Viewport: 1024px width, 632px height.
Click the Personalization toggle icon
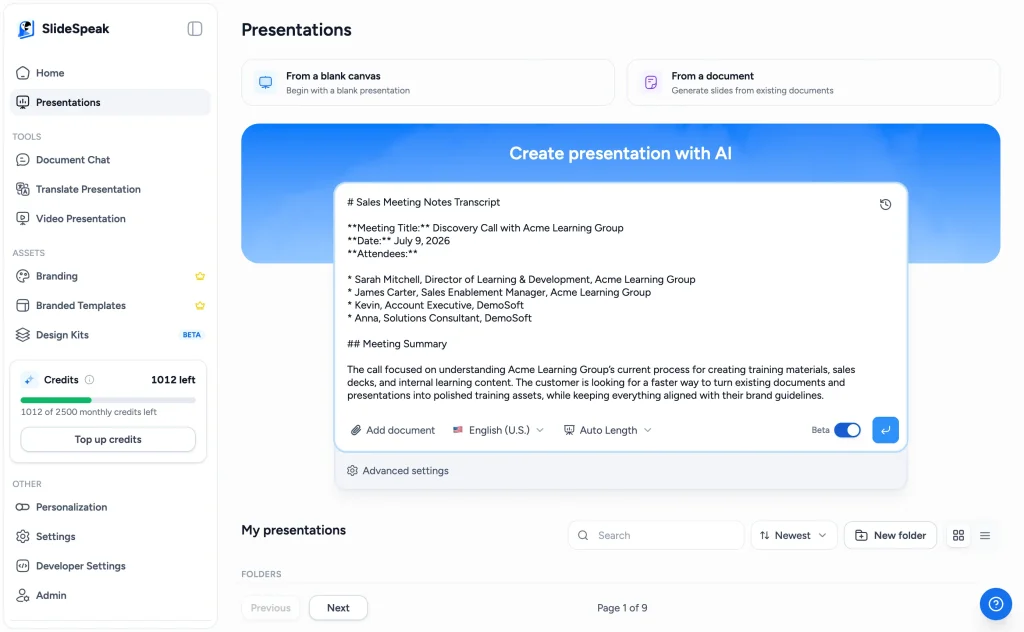point(23,507)
